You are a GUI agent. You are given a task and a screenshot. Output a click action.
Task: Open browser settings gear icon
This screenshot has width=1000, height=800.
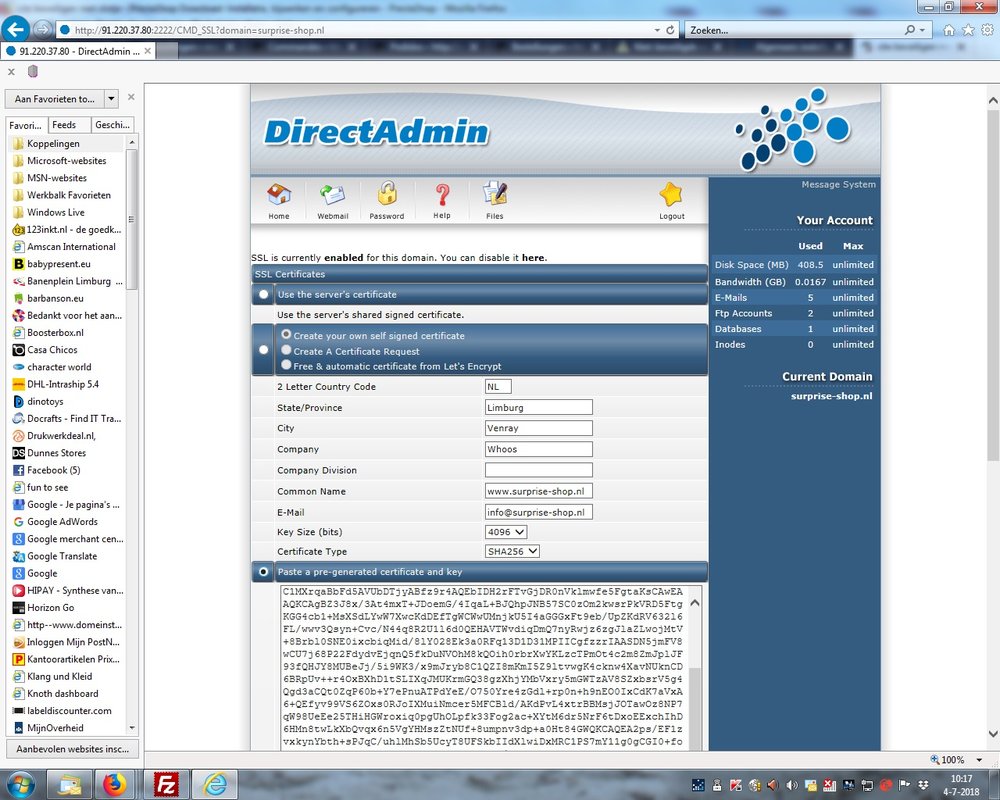987,30
